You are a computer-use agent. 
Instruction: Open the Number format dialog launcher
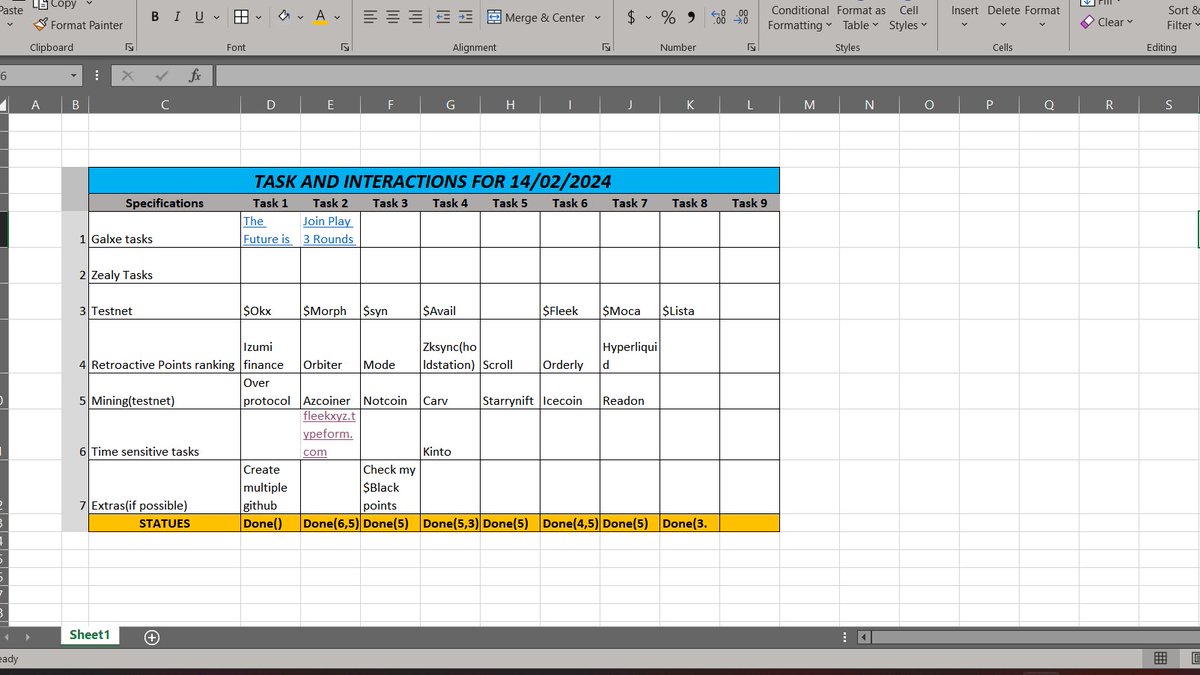(x=752, y=47)
